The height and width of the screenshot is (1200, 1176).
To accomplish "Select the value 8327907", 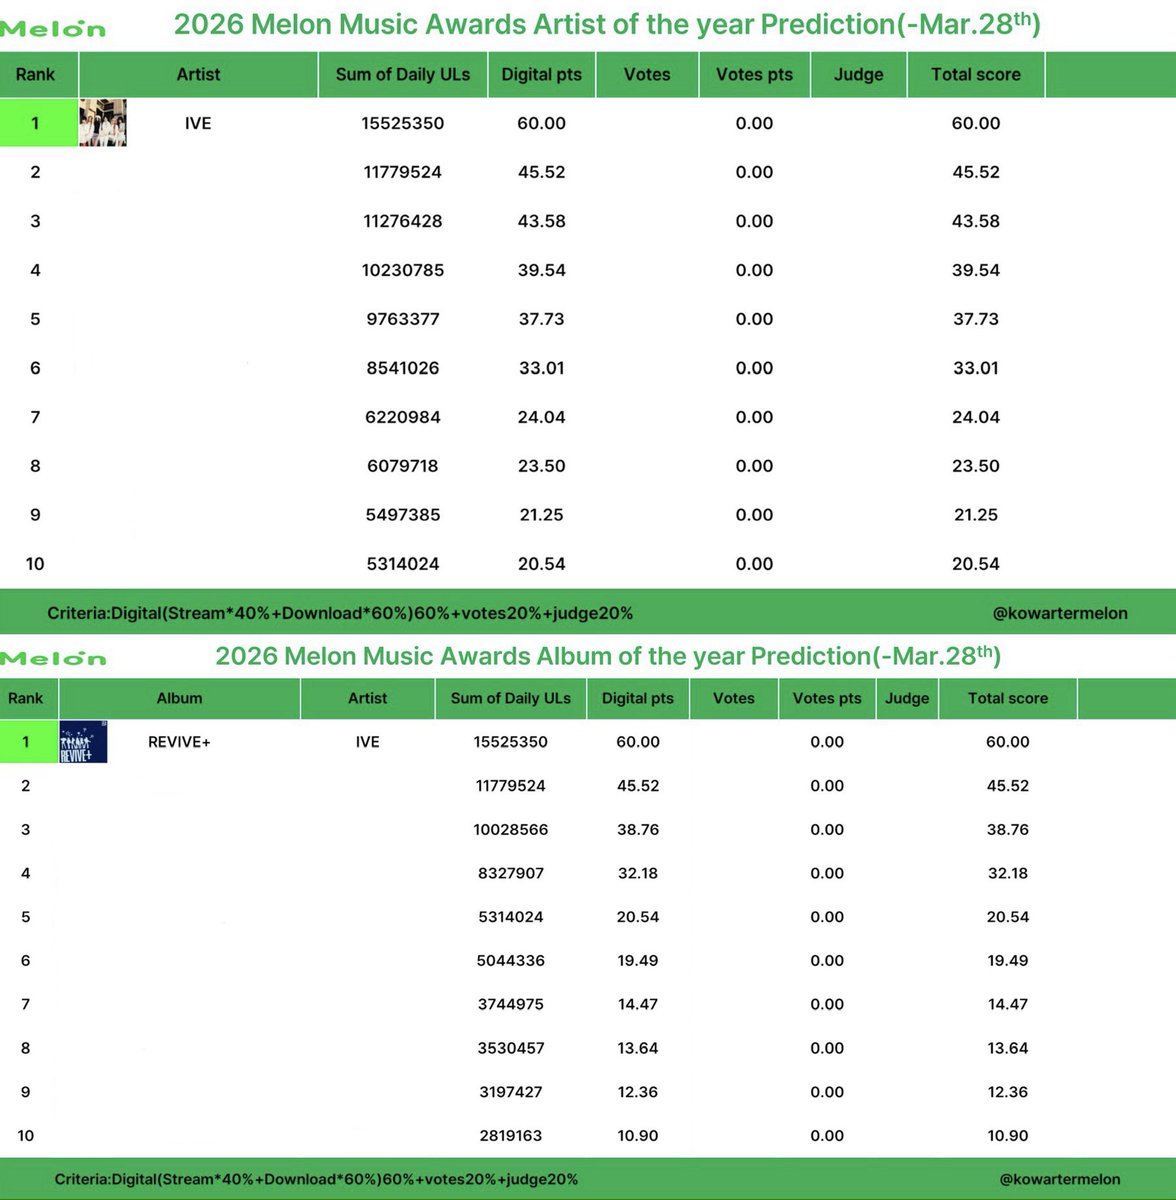I will tap(511, 873).
